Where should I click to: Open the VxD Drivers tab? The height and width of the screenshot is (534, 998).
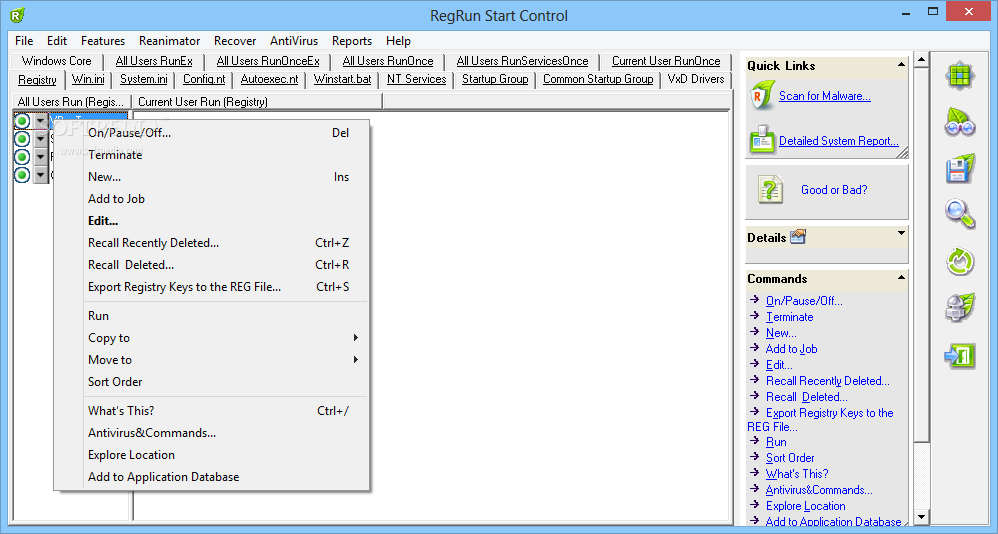click(696, 79)
